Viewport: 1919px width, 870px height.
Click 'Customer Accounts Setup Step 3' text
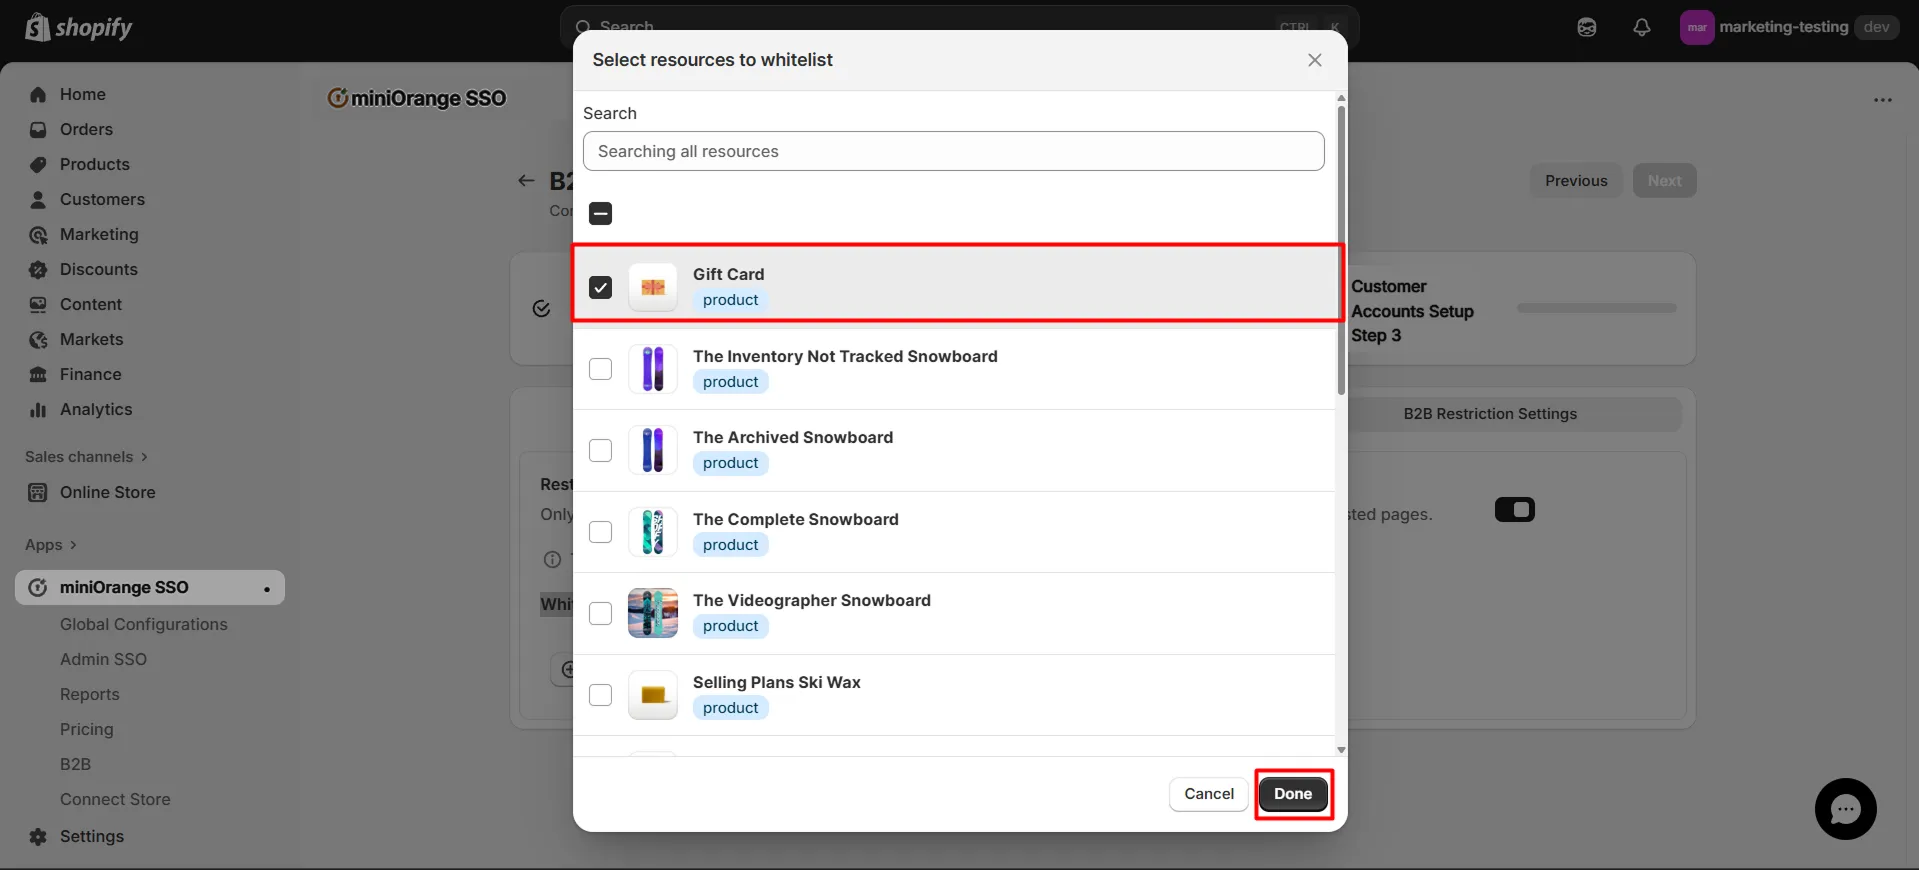pos(1412,311)
